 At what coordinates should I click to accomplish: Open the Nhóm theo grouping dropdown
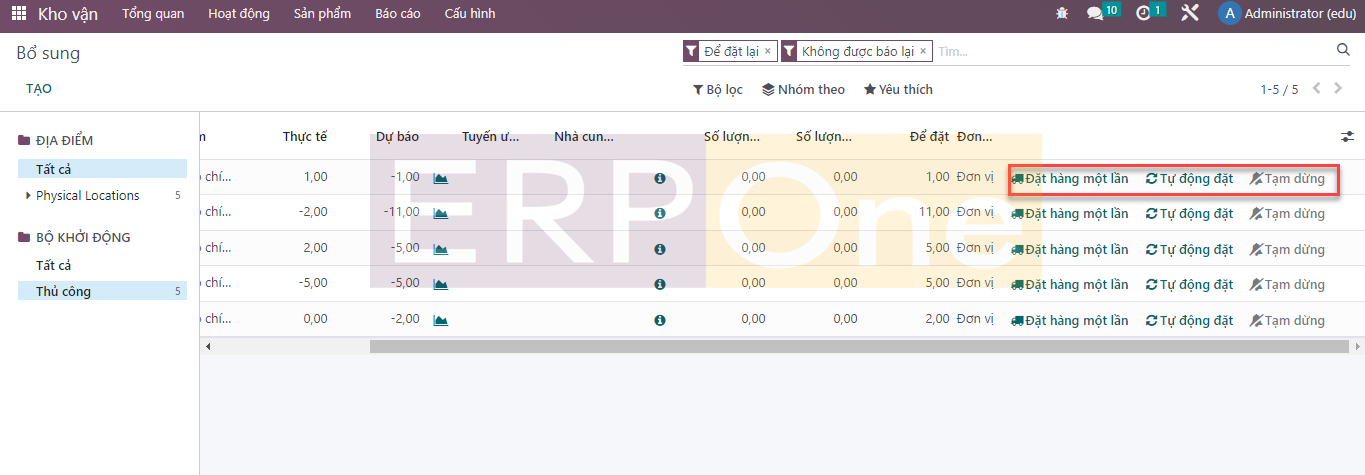tap(803, 90)
